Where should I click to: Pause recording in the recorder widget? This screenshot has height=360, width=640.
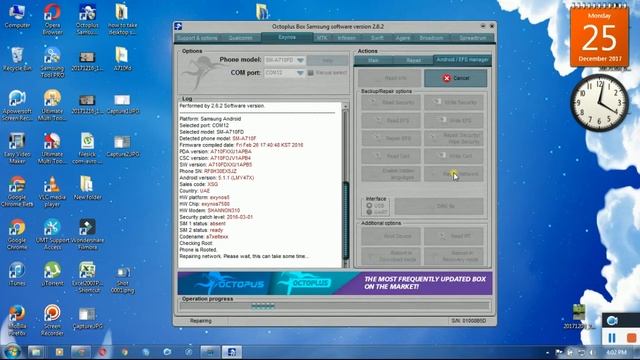click(x=612, y=338)
